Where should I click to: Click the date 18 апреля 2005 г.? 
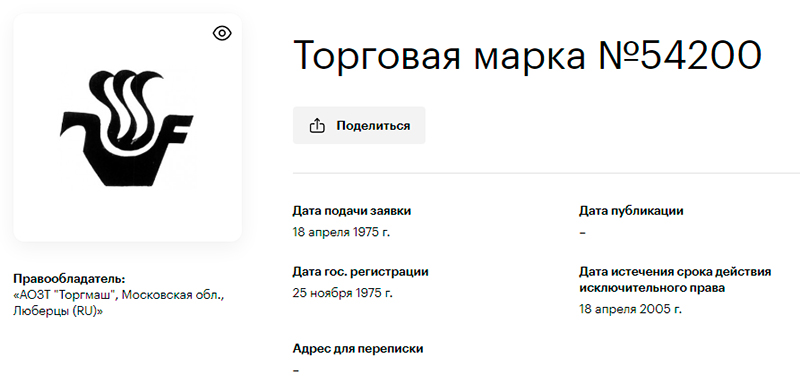click(x=630, y=309)
